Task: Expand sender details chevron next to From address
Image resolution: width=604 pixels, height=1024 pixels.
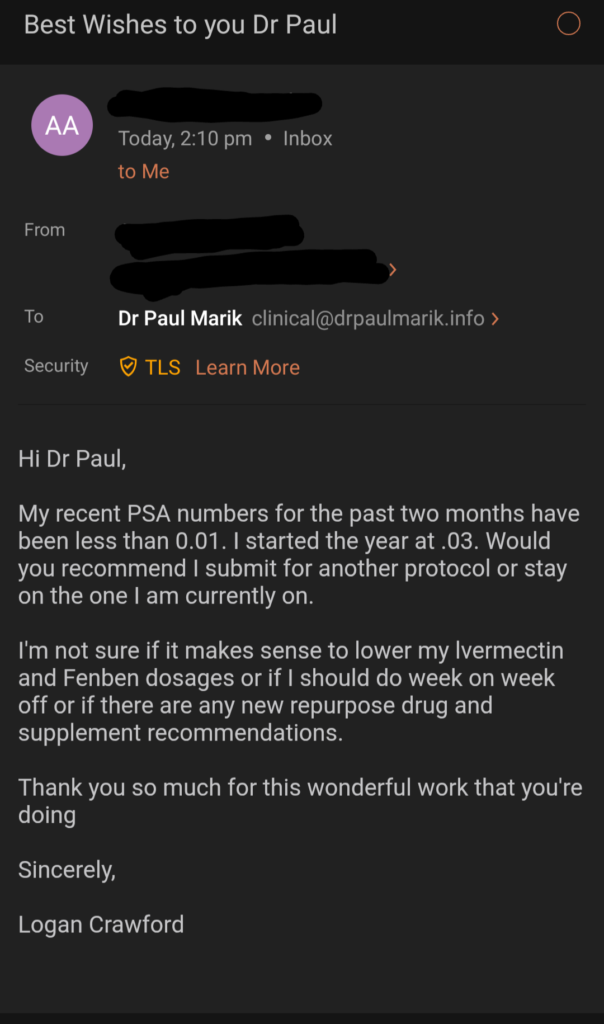Action: coord(392,270)
